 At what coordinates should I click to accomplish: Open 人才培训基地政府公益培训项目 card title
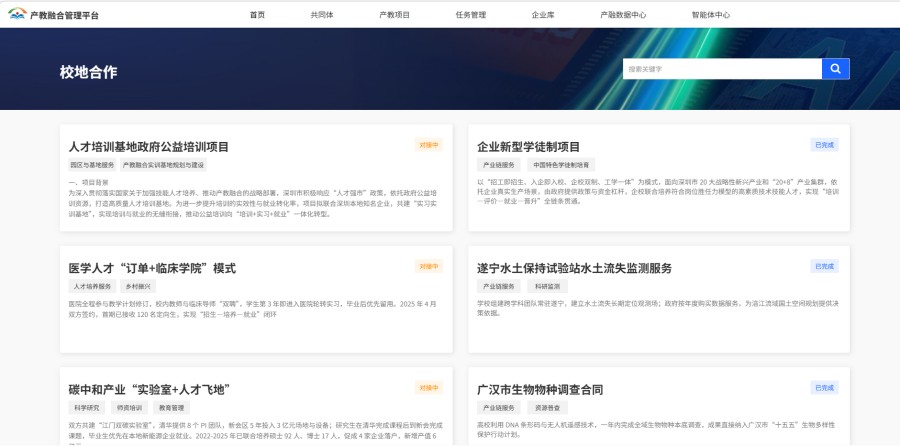pyautogui.click(x=149, y=147)
